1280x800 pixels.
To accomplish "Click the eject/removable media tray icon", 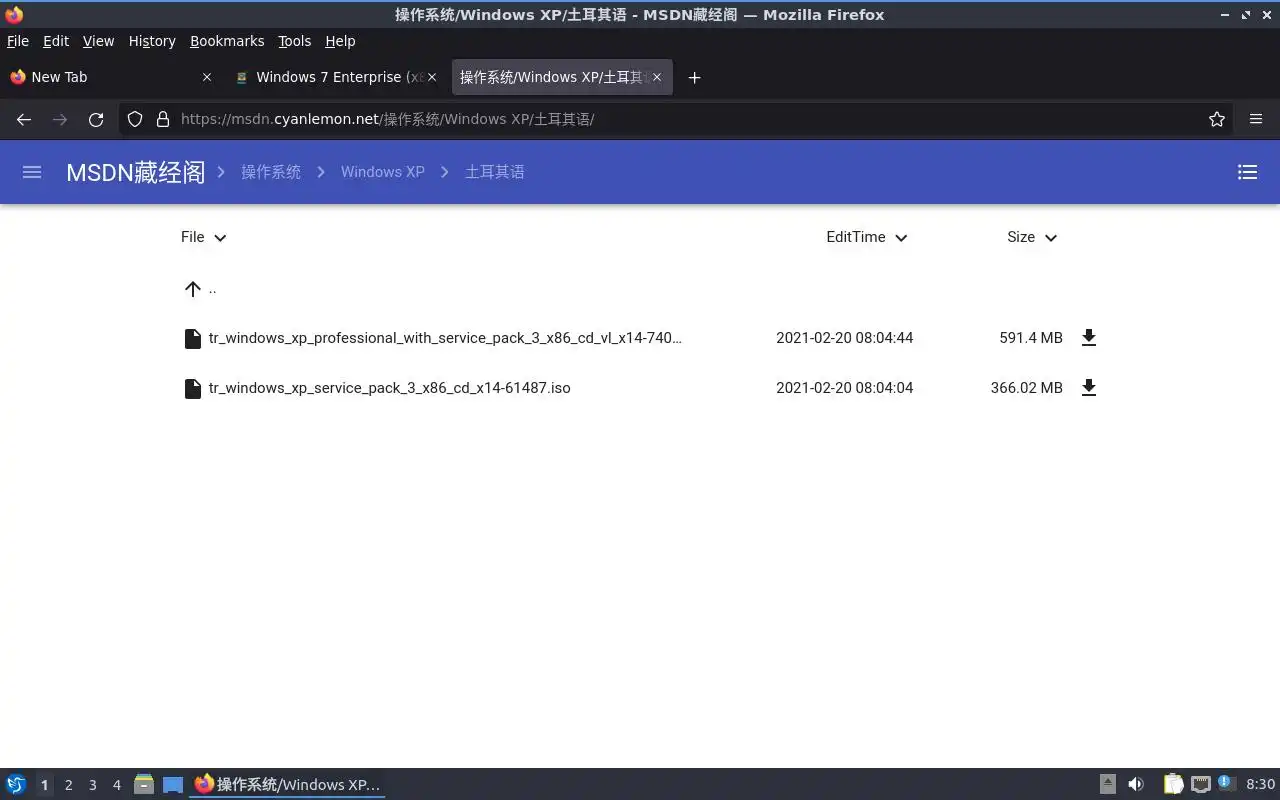I will pos(1108,784).
